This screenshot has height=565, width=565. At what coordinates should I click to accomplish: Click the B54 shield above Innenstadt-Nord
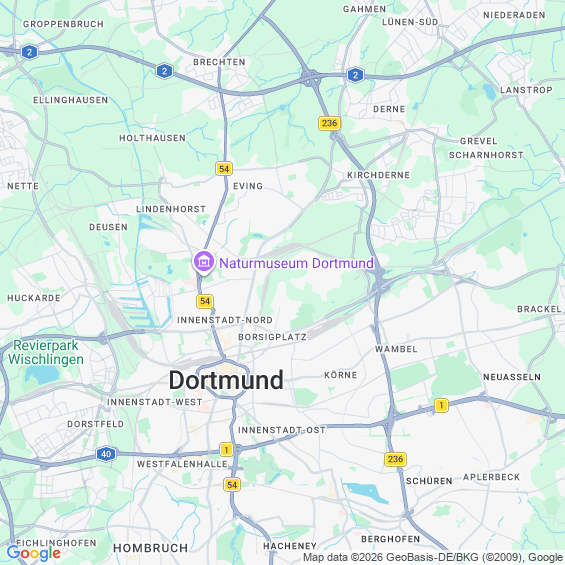point(205,301)
